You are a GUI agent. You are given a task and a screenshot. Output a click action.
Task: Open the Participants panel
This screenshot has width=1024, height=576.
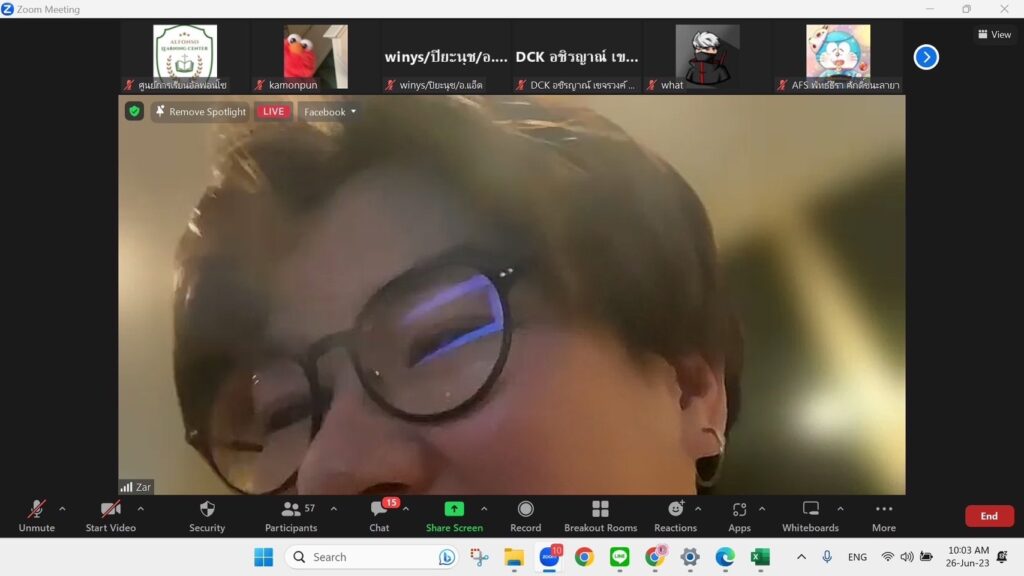click(x=291, y=515)
